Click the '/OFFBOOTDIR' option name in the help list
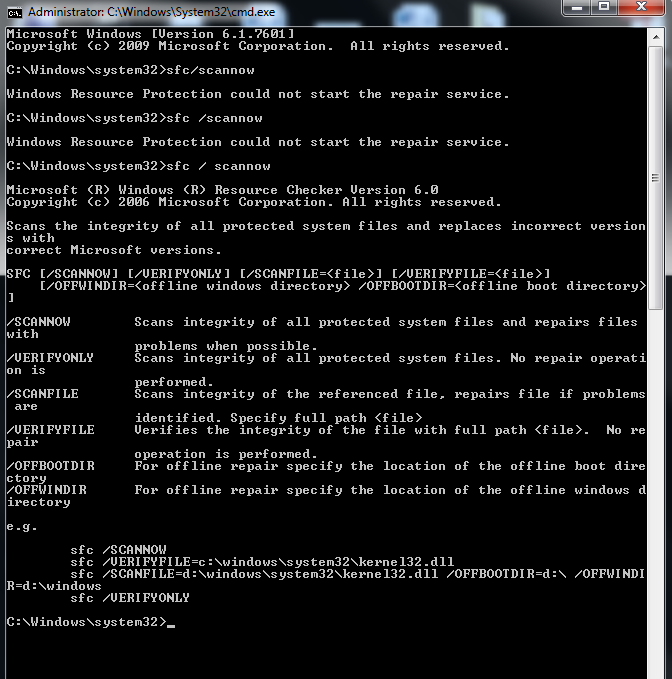The height and width of the screenshot is (679, 672). (x=51, y=466)
